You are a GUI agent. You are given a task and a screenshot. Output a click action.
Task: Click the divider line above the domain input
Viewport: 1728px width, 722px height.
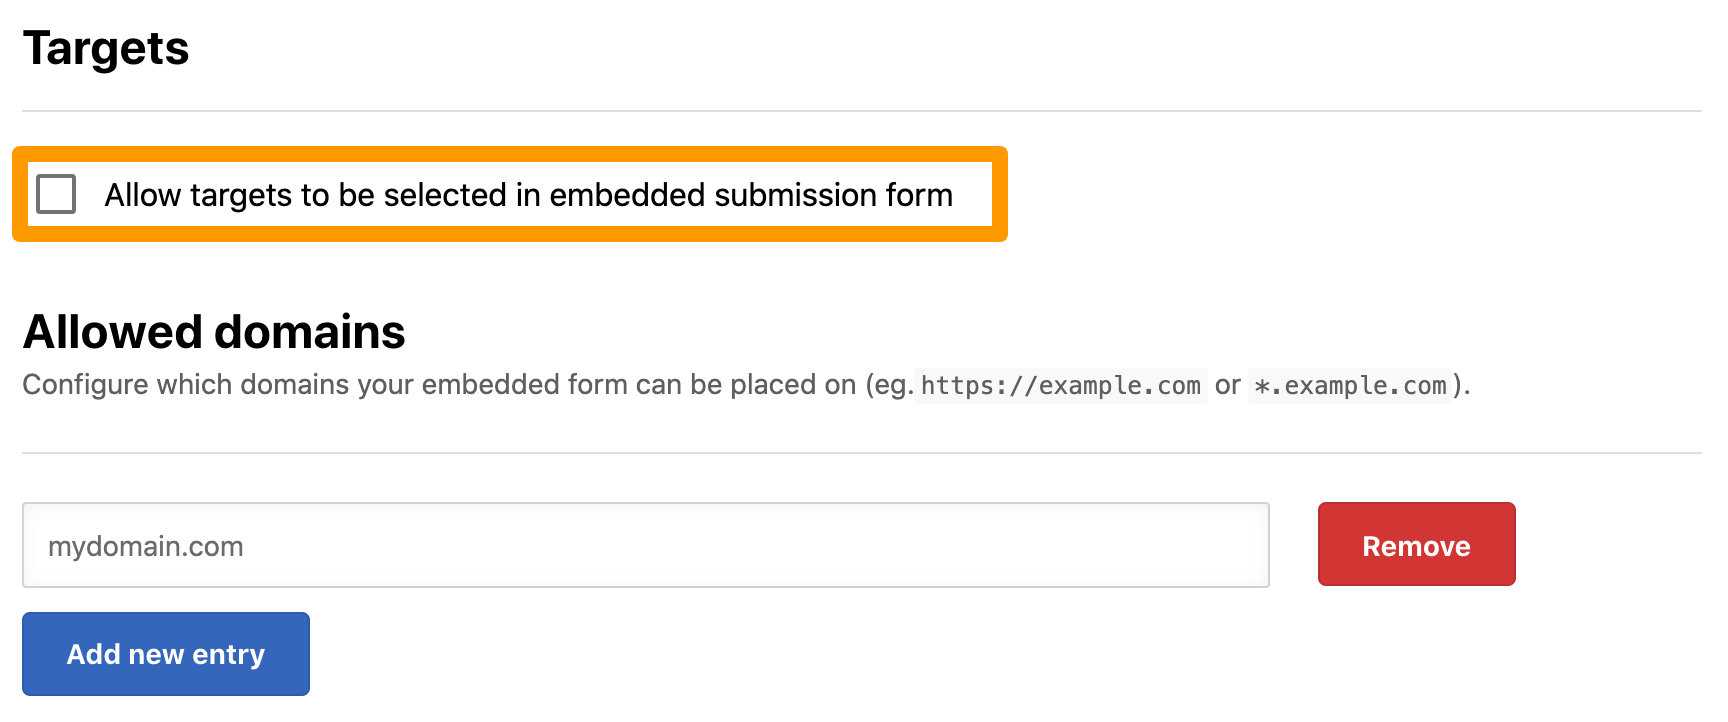click(x=862, y=453)
